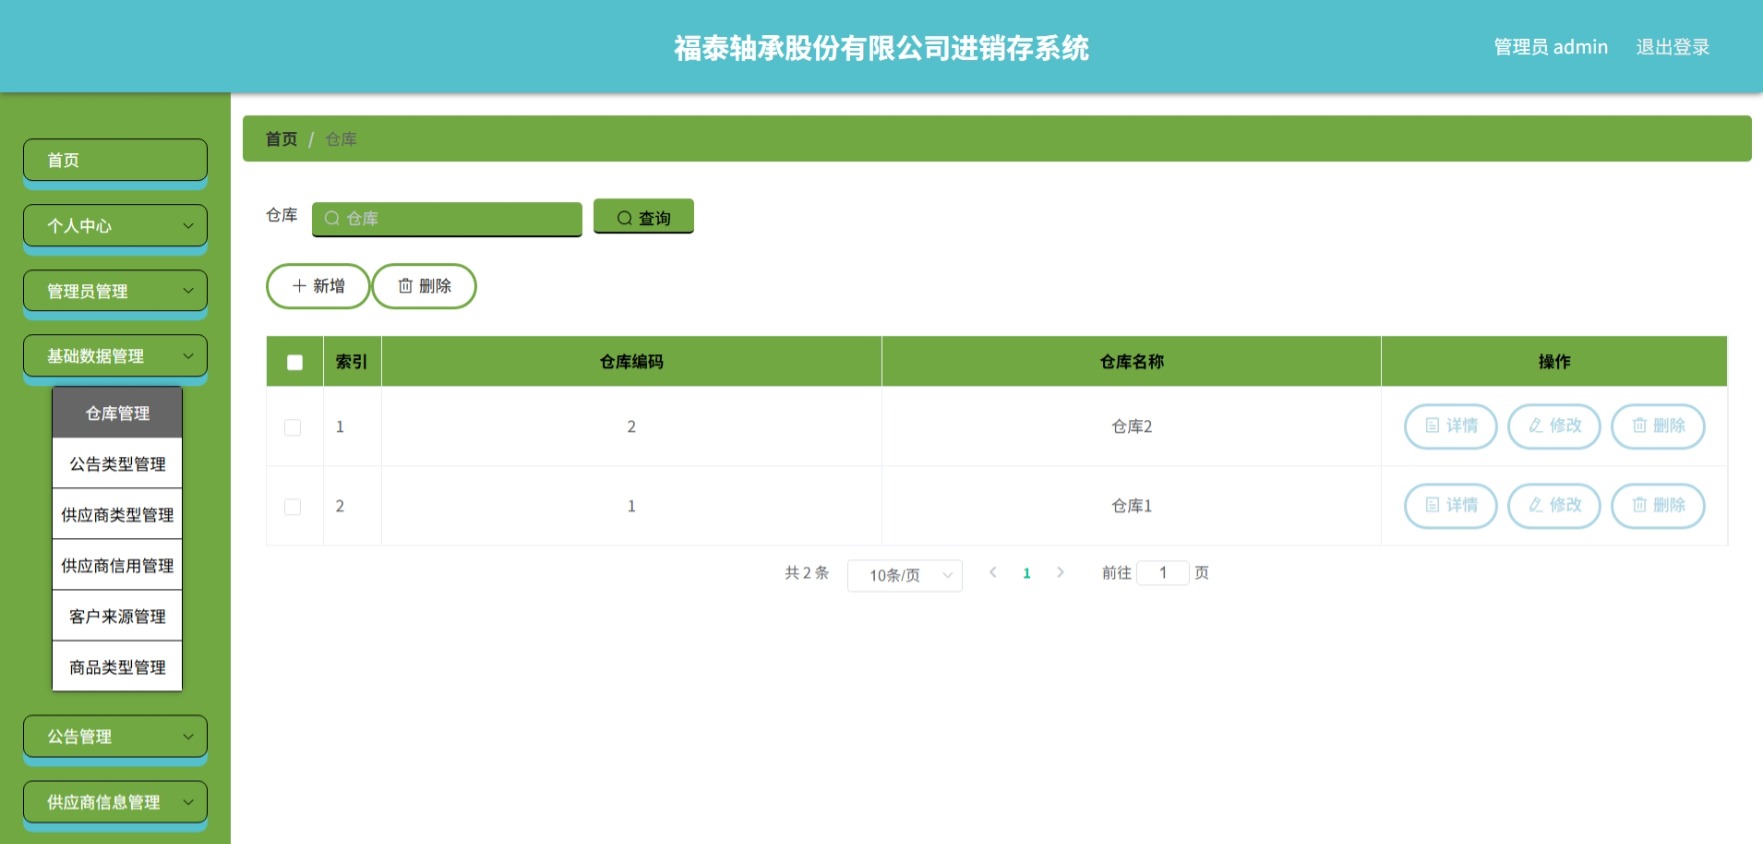The height and width of the screenshot is (844, 1763).
Task: Expand the 个人中心 sidebar menu
Action: pos(115,226)
